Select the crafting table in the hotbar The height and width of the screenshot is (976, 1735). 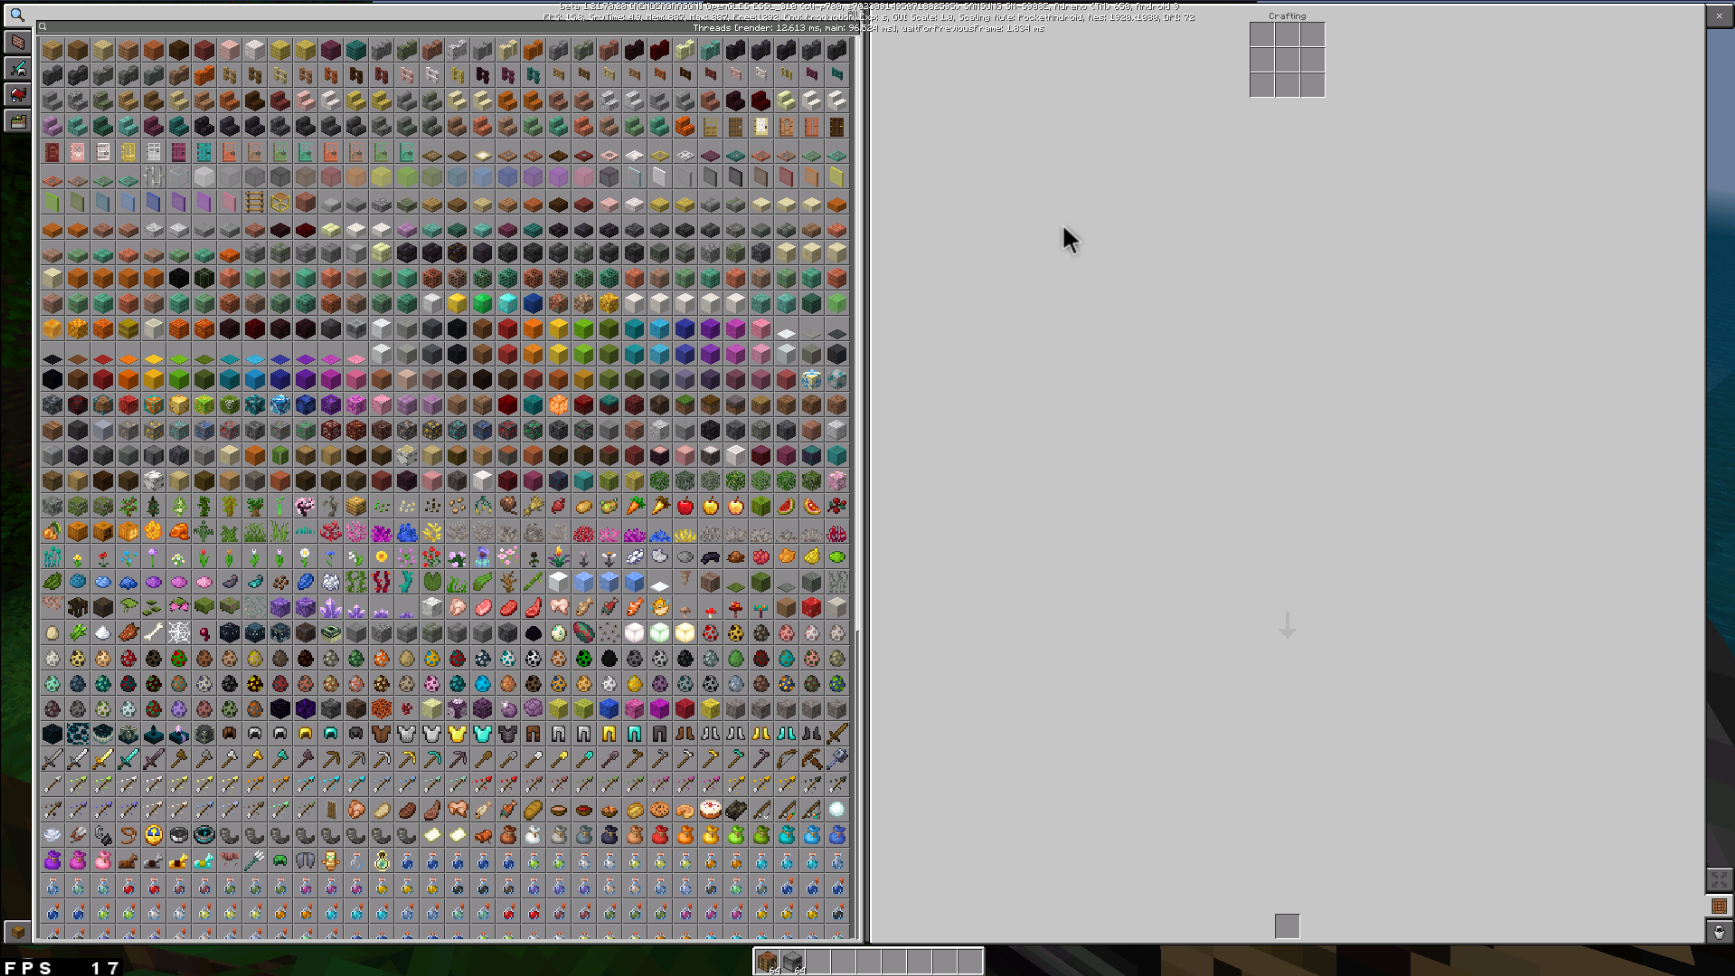click(767, 961)
